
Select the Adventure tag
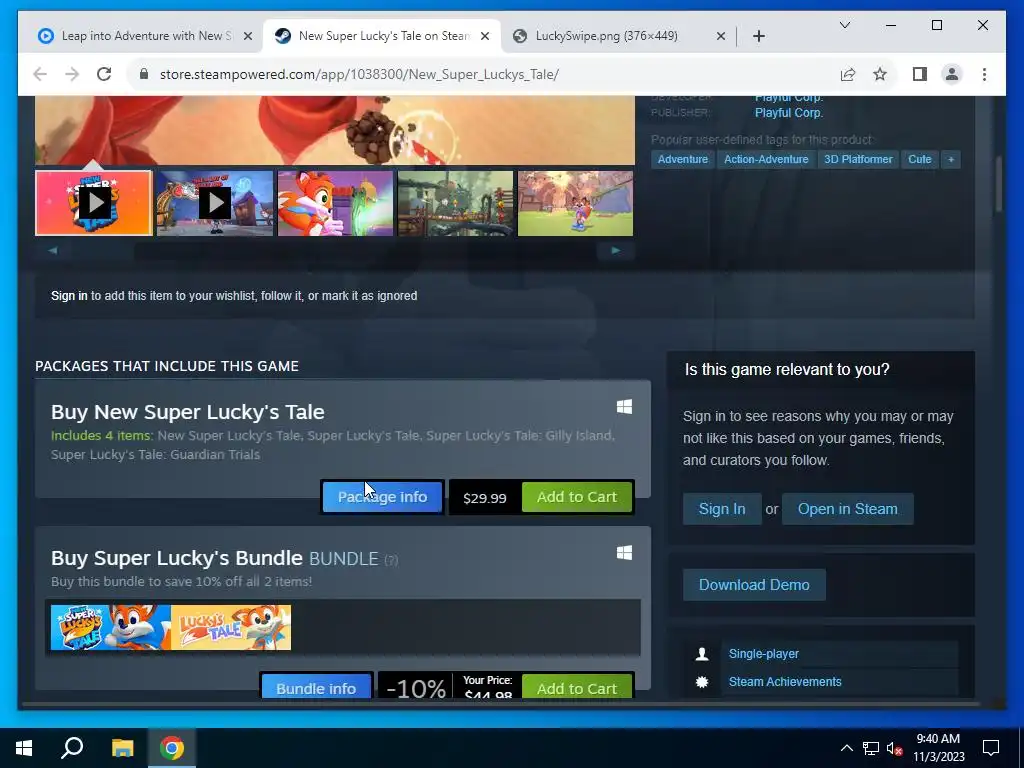(682, 159)
